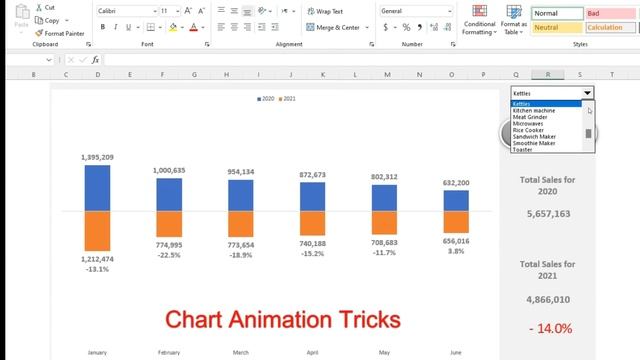Image resolution: width=640 pixels, height=360 pixels.
Task: Toggle Italic formatting
Action: [x=116, y=27]
